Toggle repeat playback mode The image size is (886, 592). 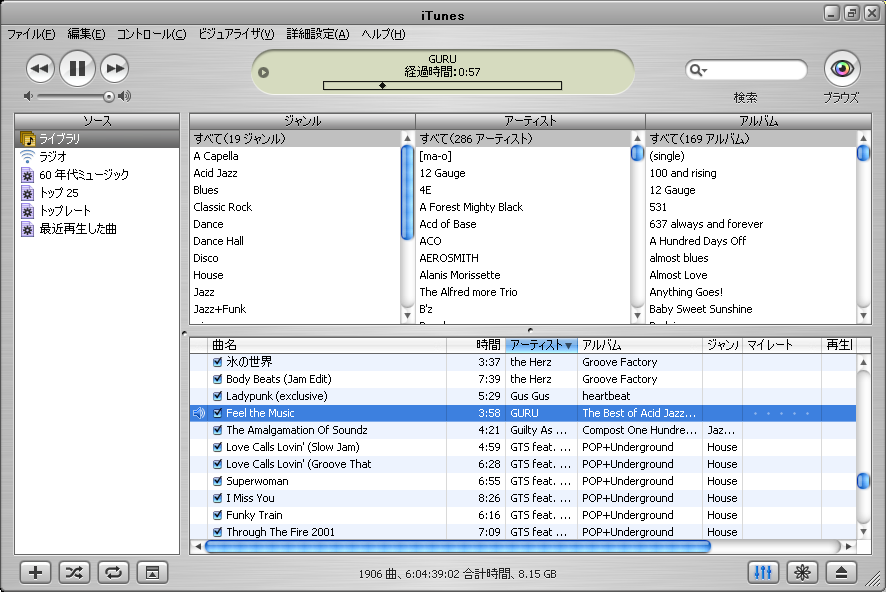coord(113,572)
